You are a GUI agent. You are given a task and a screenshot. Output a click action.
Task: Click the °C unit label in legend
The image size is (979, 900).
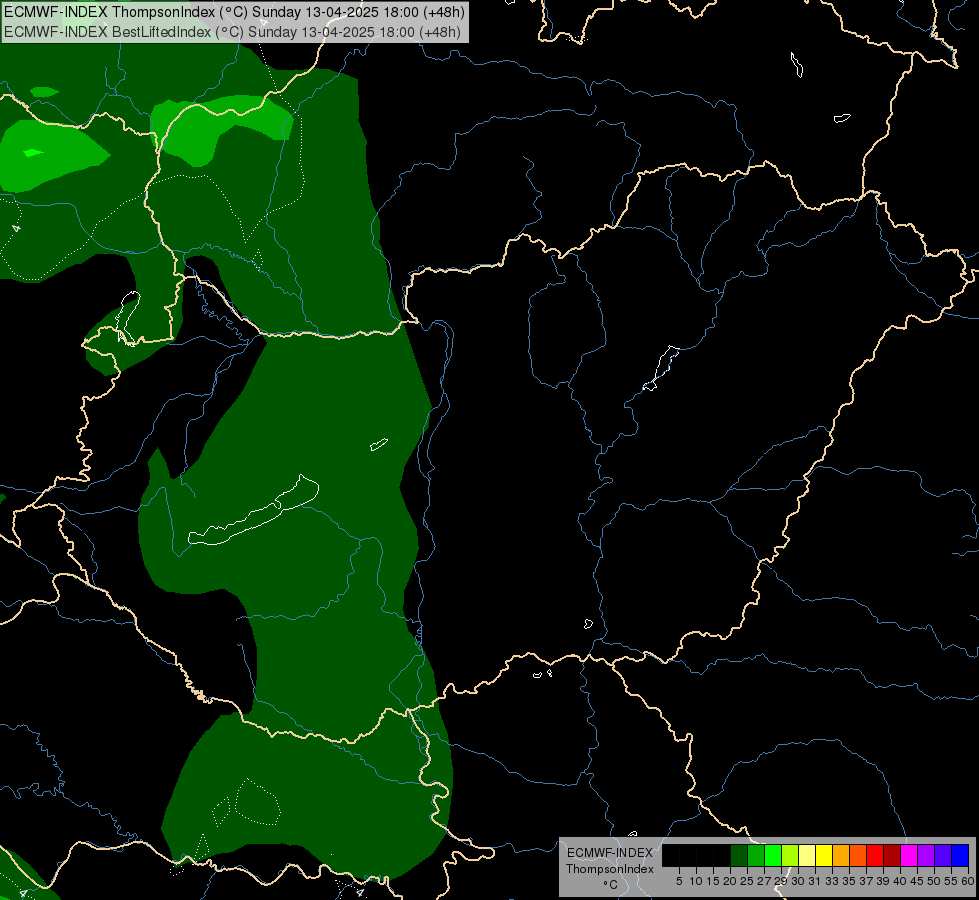(611, 885)
